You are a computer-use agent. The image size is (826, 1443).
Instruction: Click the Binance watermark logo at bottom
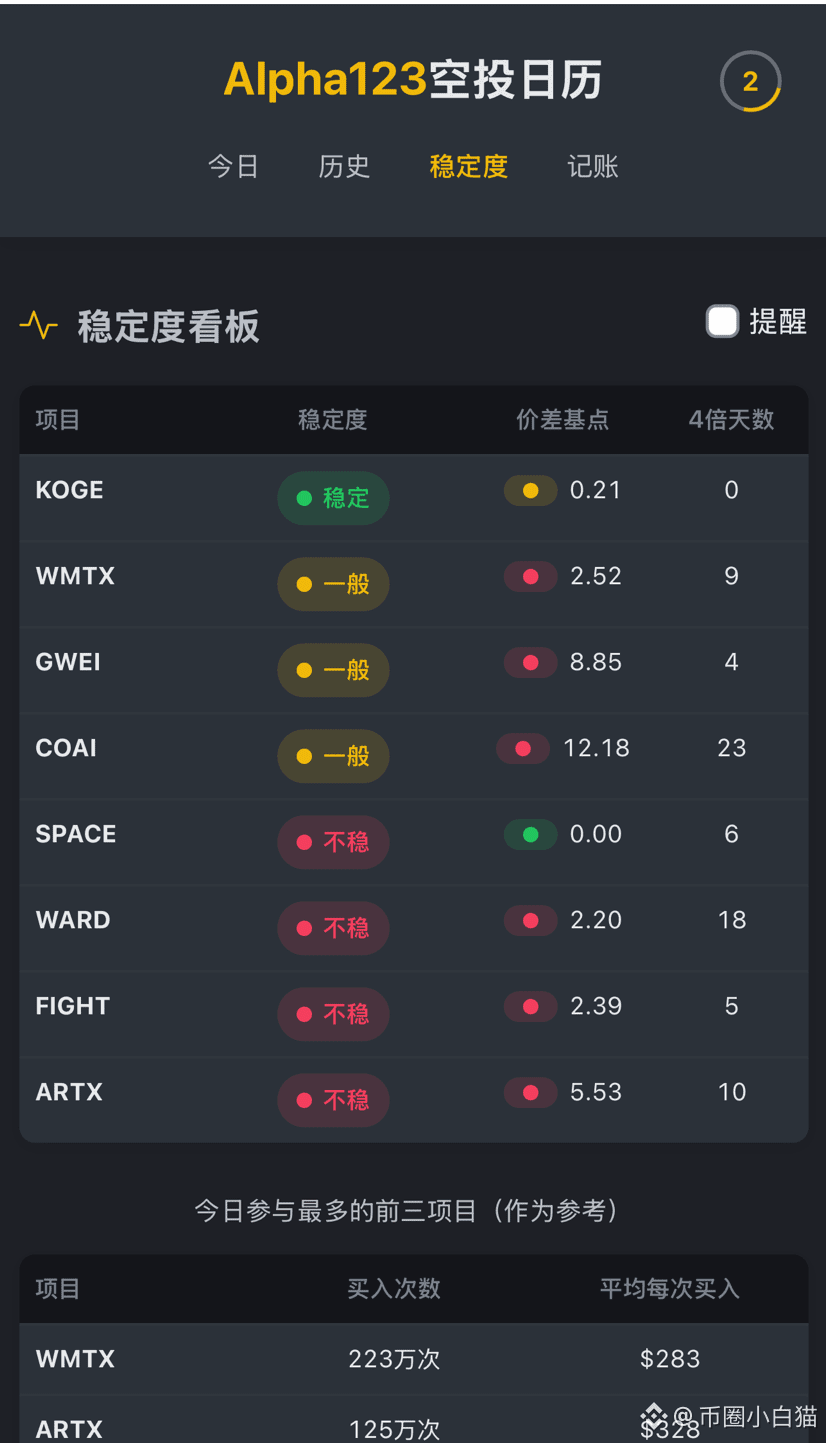654,1416
